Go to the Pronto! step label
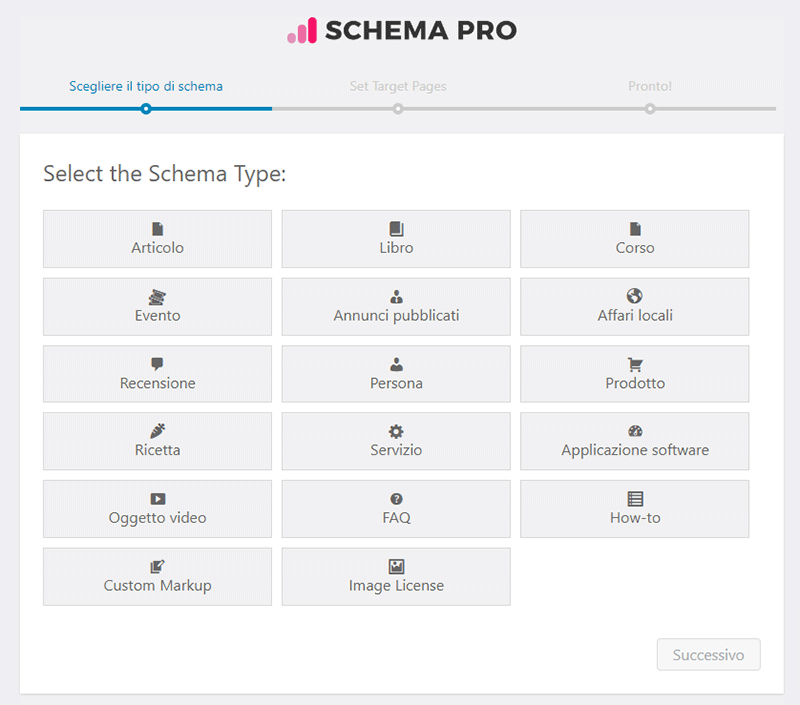800x705 pixels. [650, 86]
